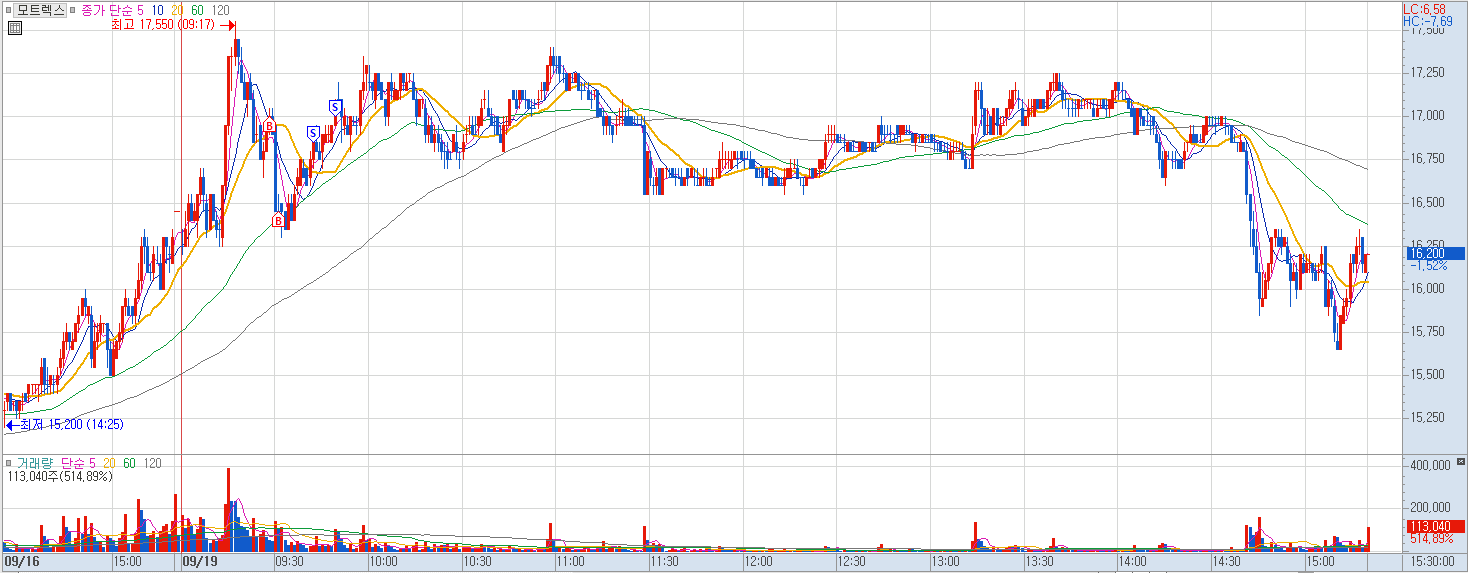Click the 11:00 time axis label
The width and height of the screenshot is (1468, 573).
(x=570, y=562)
